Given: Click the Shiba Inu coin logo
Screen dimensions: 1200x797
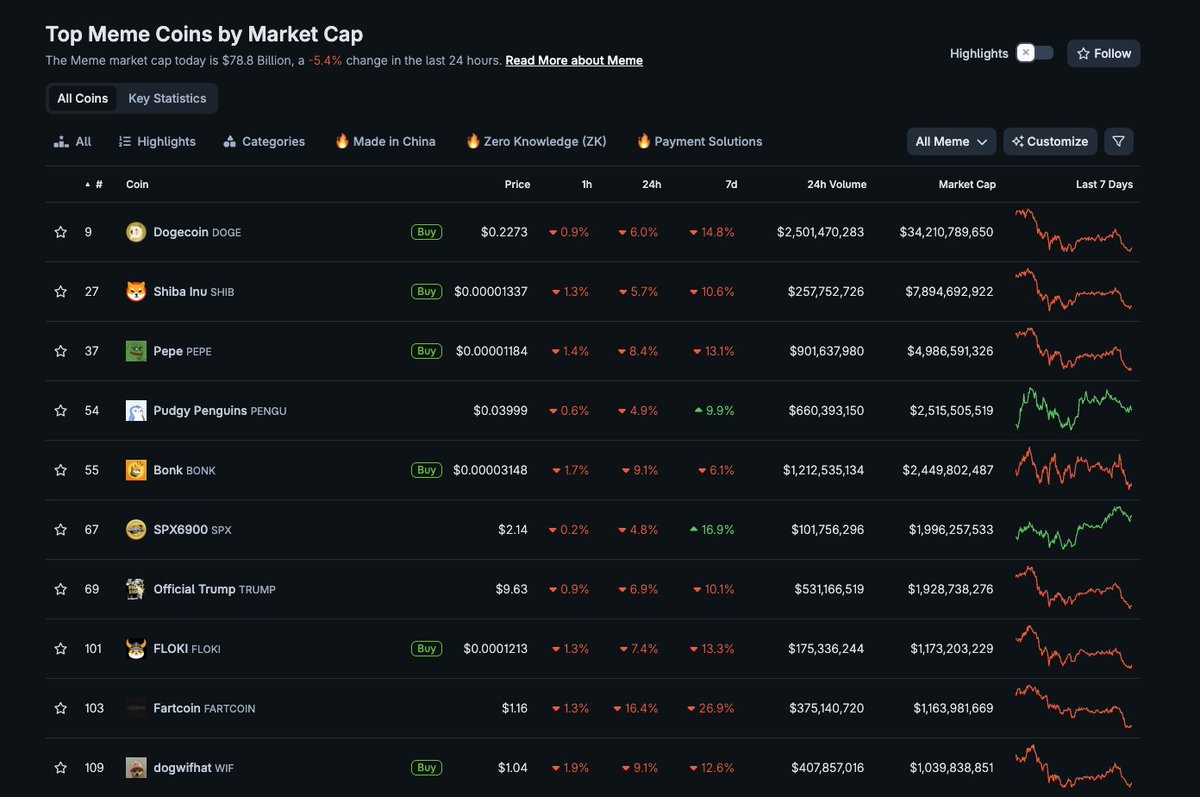Looking at the screenshot, I should pos(136,292).
